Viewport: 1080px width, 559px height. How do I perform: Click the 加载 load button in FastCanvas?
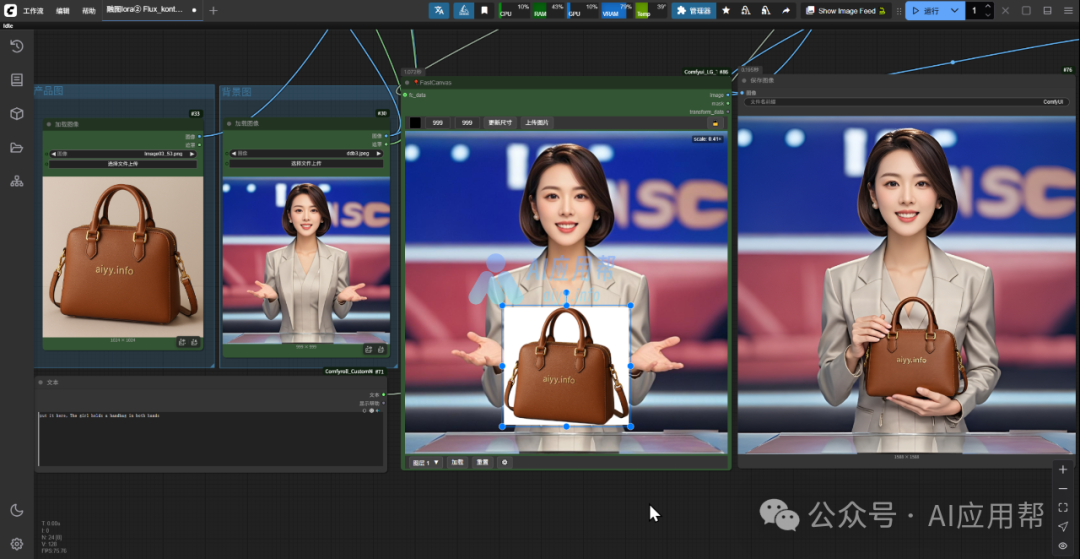(457, 463)
